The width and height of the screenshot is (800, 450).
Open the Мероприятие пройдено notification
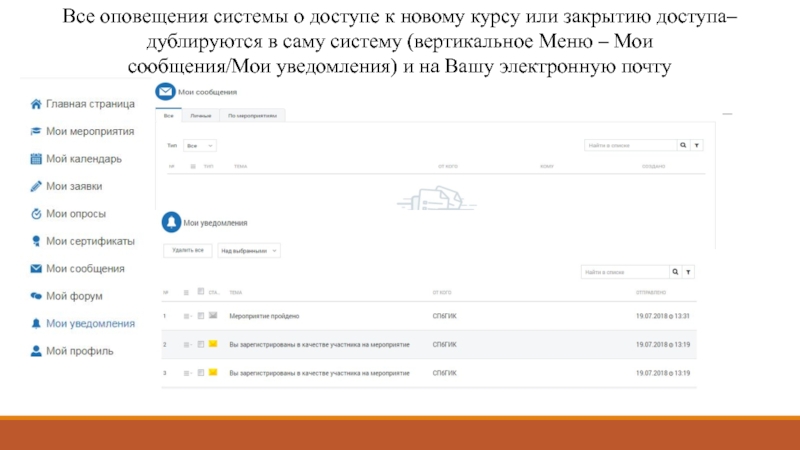[265, 316]
